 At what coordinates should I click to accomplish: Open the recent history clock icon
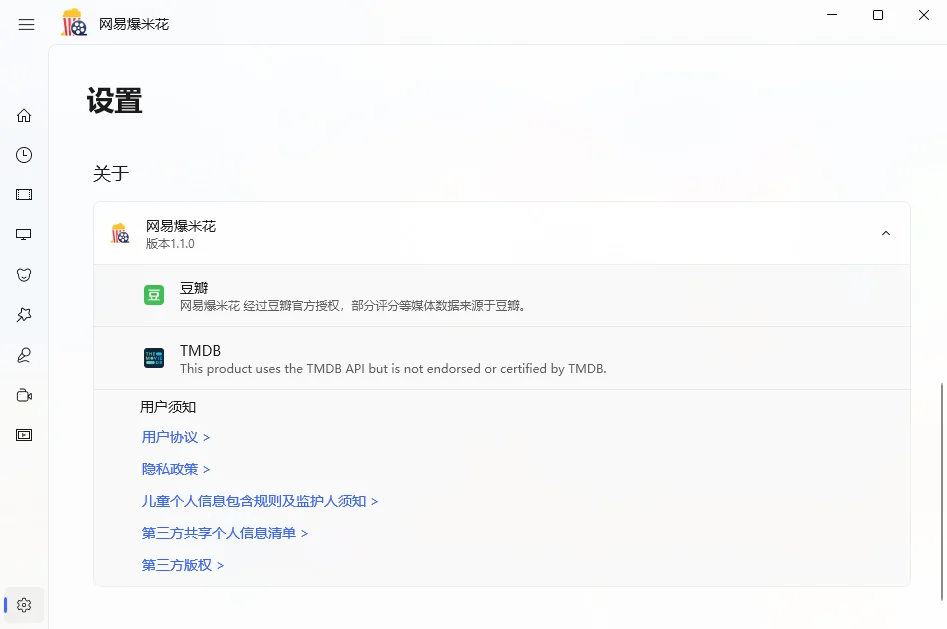click(24, 155)
